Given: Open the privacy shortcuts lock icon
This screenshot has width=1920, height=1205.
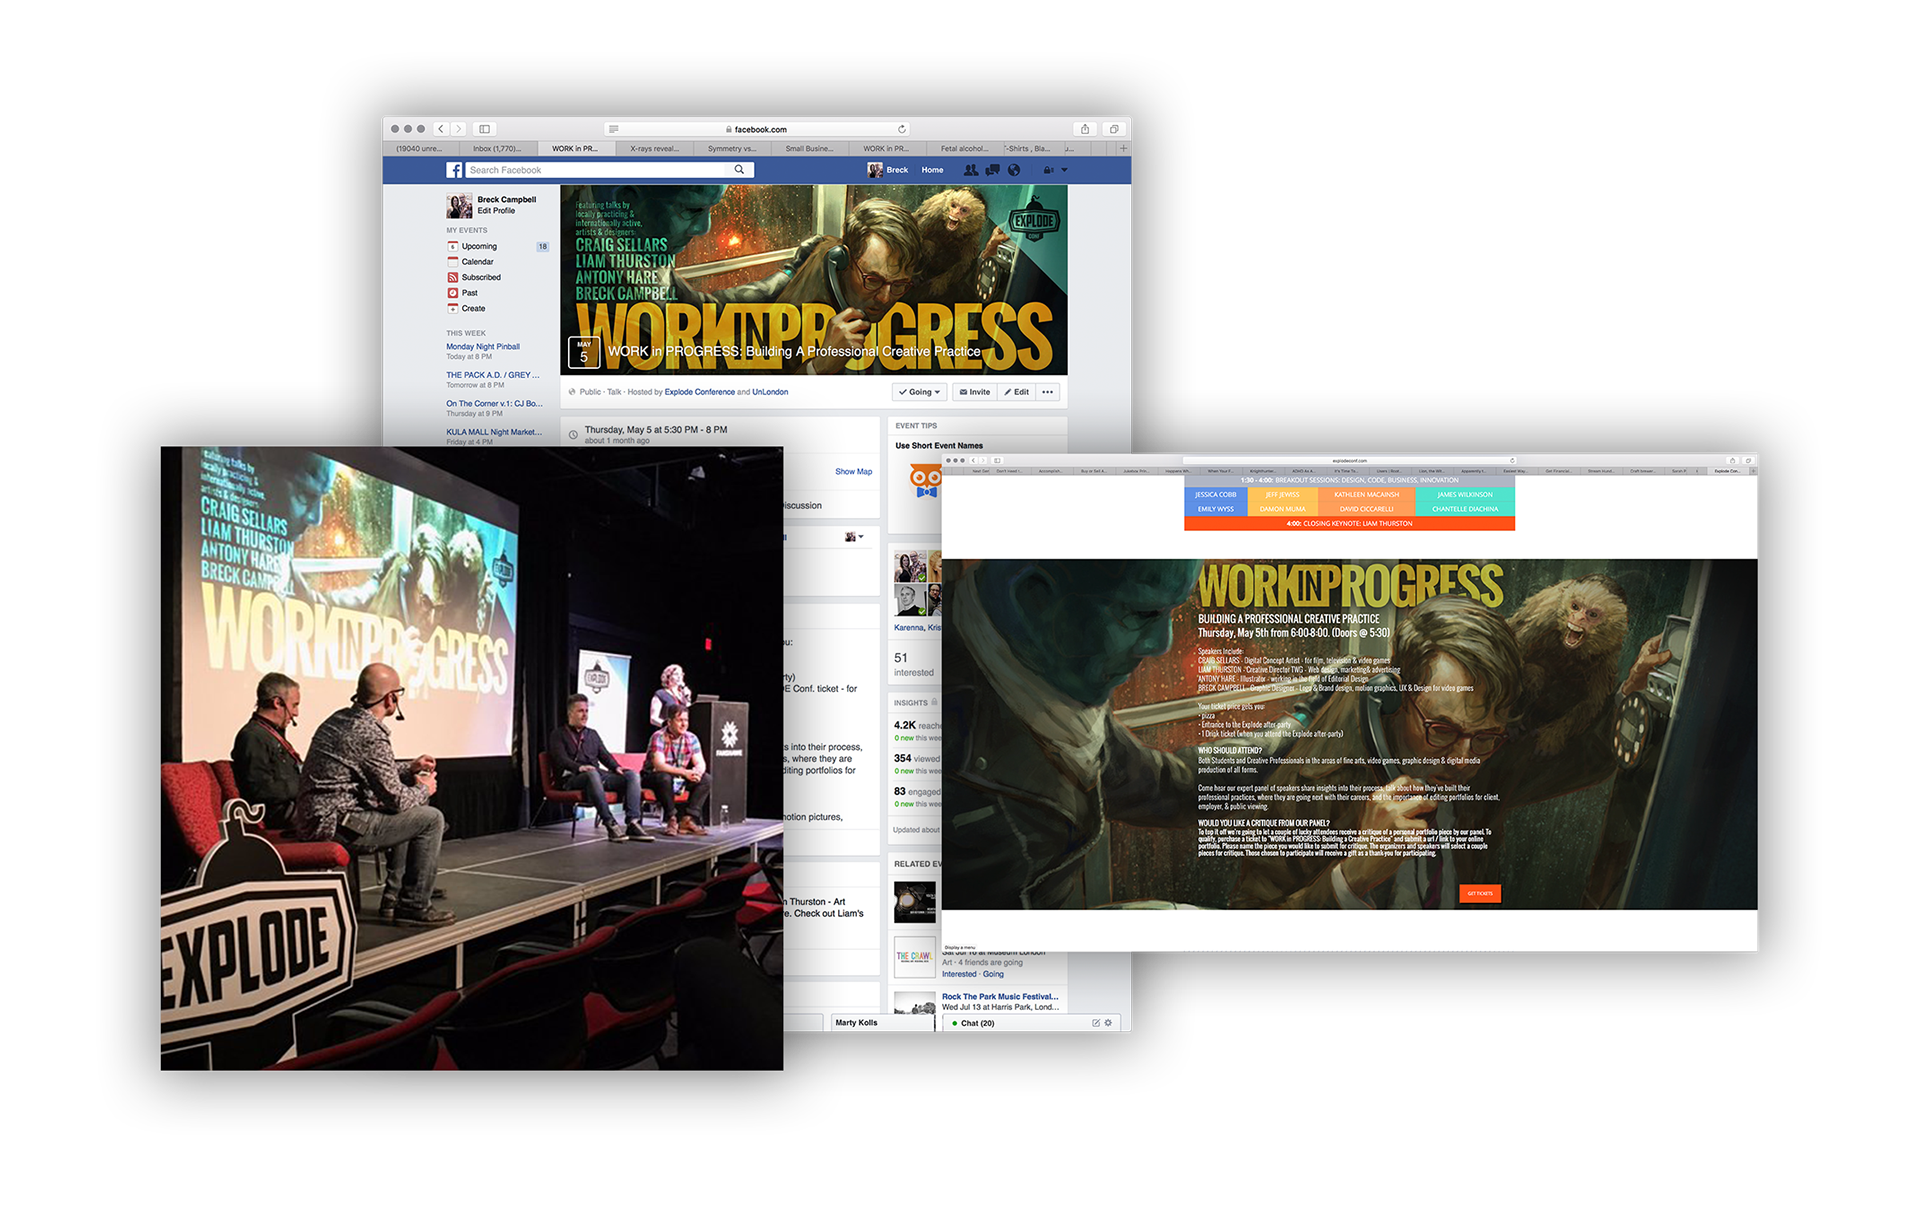Looking at the screenshot, I should tap(1047, 170).
